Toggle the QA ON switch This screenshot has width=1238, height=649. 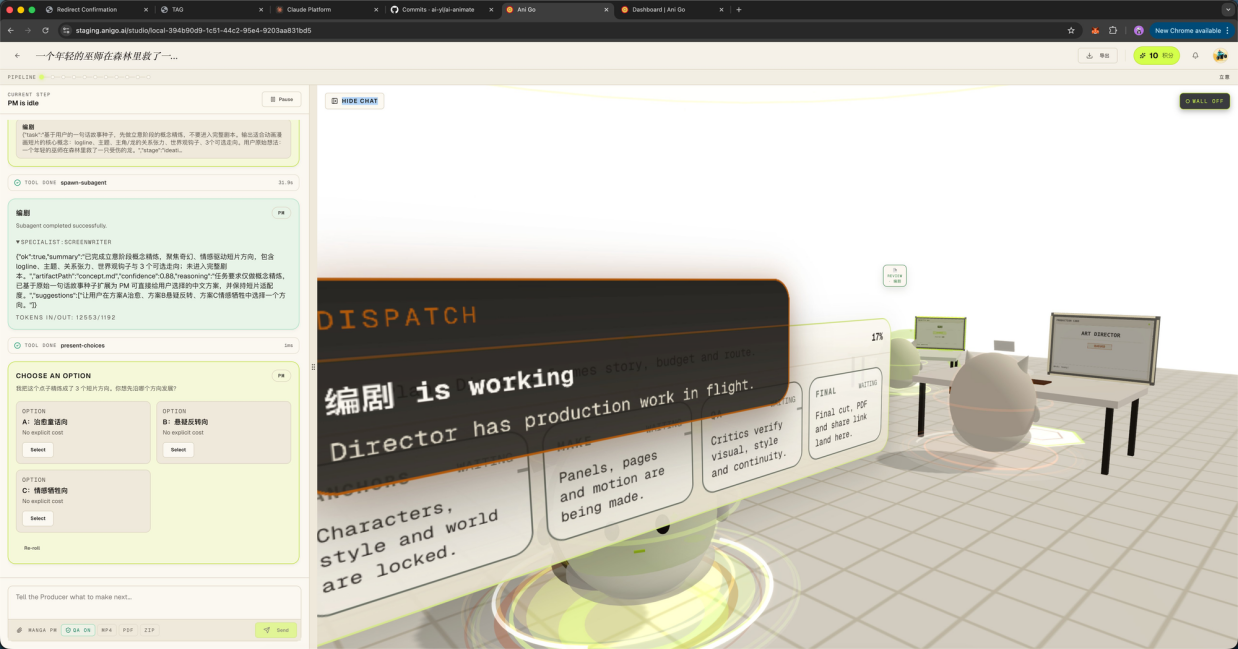[x=78, y=630]
